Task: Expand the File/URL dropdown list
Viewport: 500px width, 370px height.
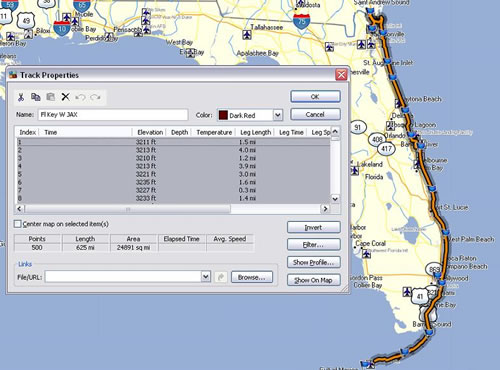Action: [x=206, y=276]
